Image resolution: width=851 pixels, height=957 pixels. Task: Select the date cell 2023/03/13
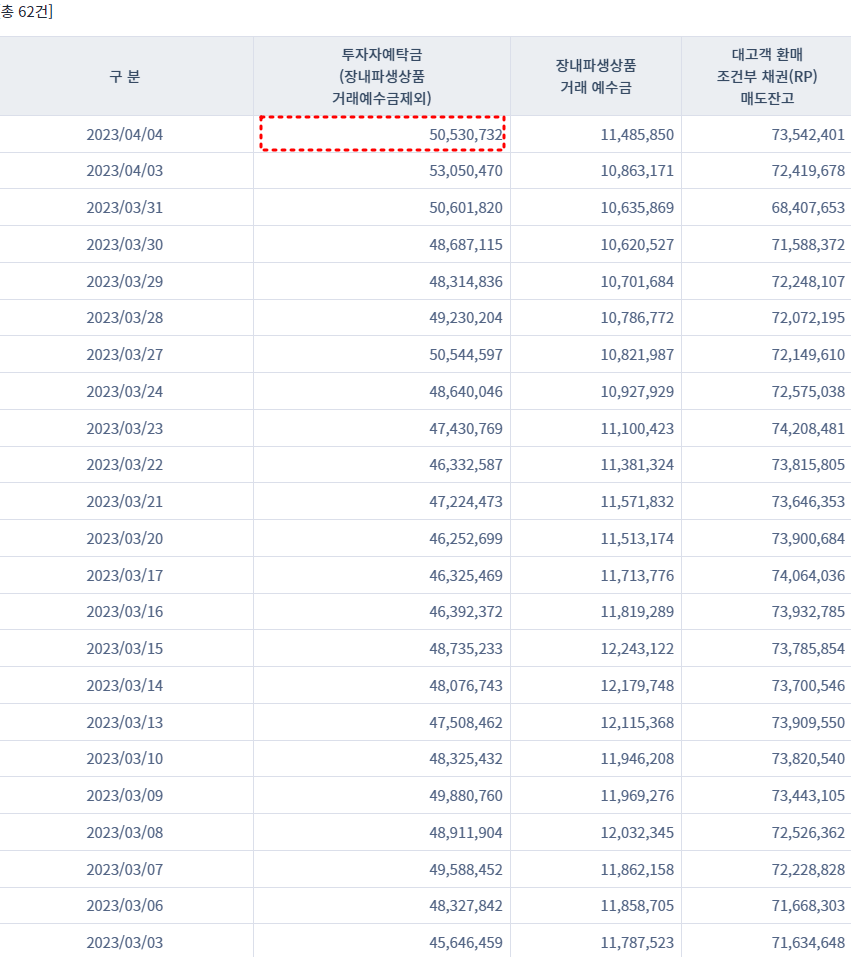[125, 723]
